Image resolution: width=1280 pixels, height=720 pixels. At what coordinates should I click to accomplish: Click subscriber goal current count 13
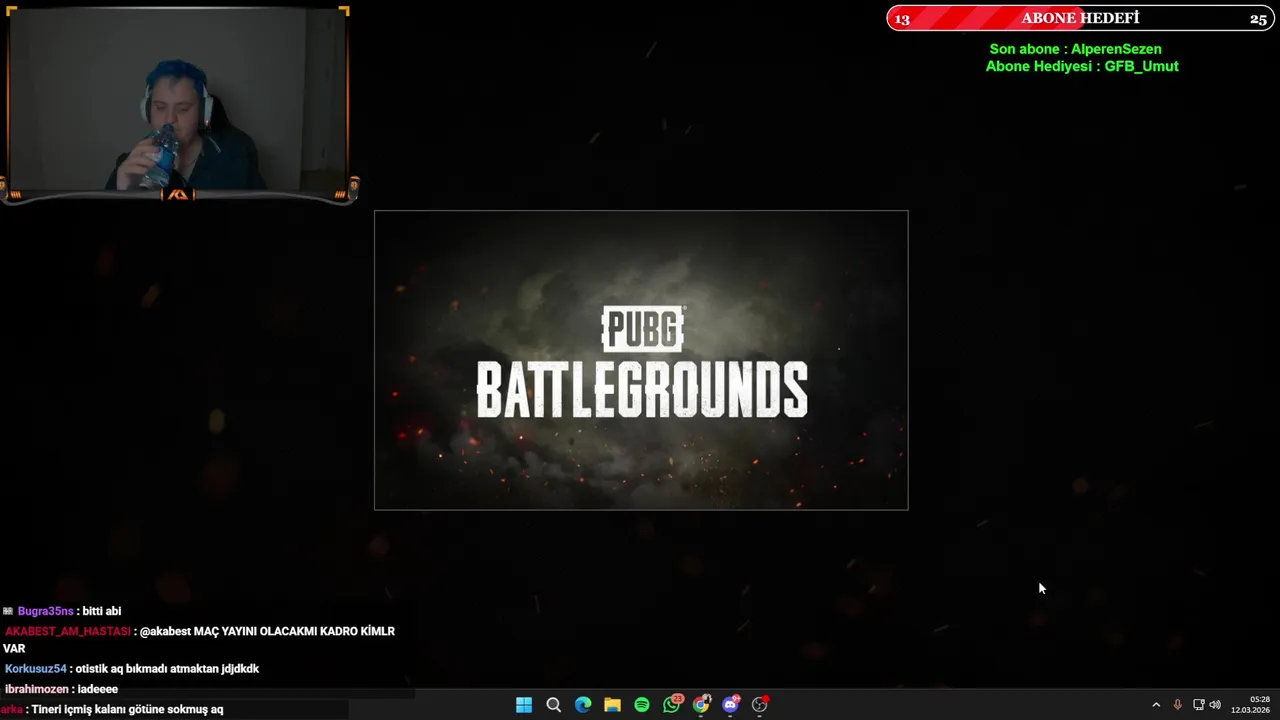[x=902, y=19]
